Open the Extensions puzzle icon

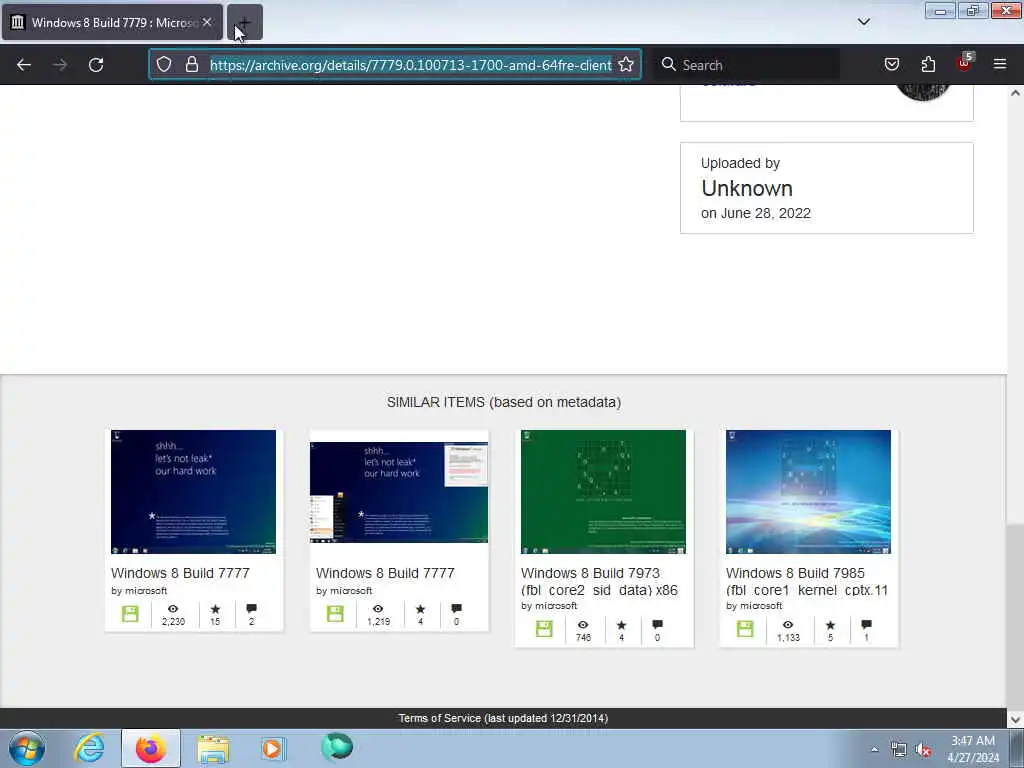(928, 65)
